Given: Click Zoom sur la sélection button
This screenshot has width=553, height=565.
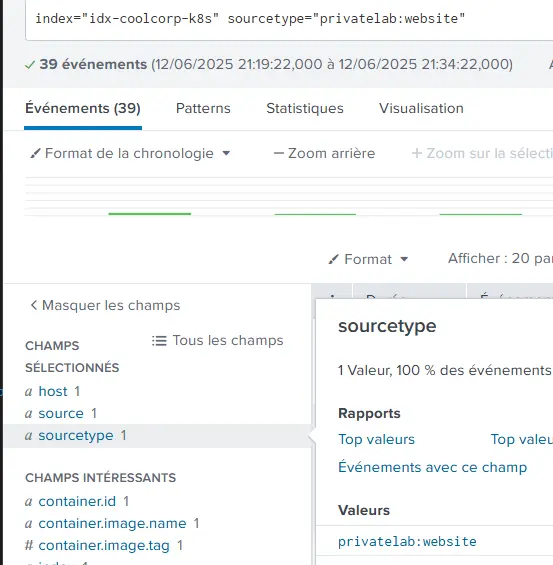Looking at the screenshot, I should click(482, 154).
